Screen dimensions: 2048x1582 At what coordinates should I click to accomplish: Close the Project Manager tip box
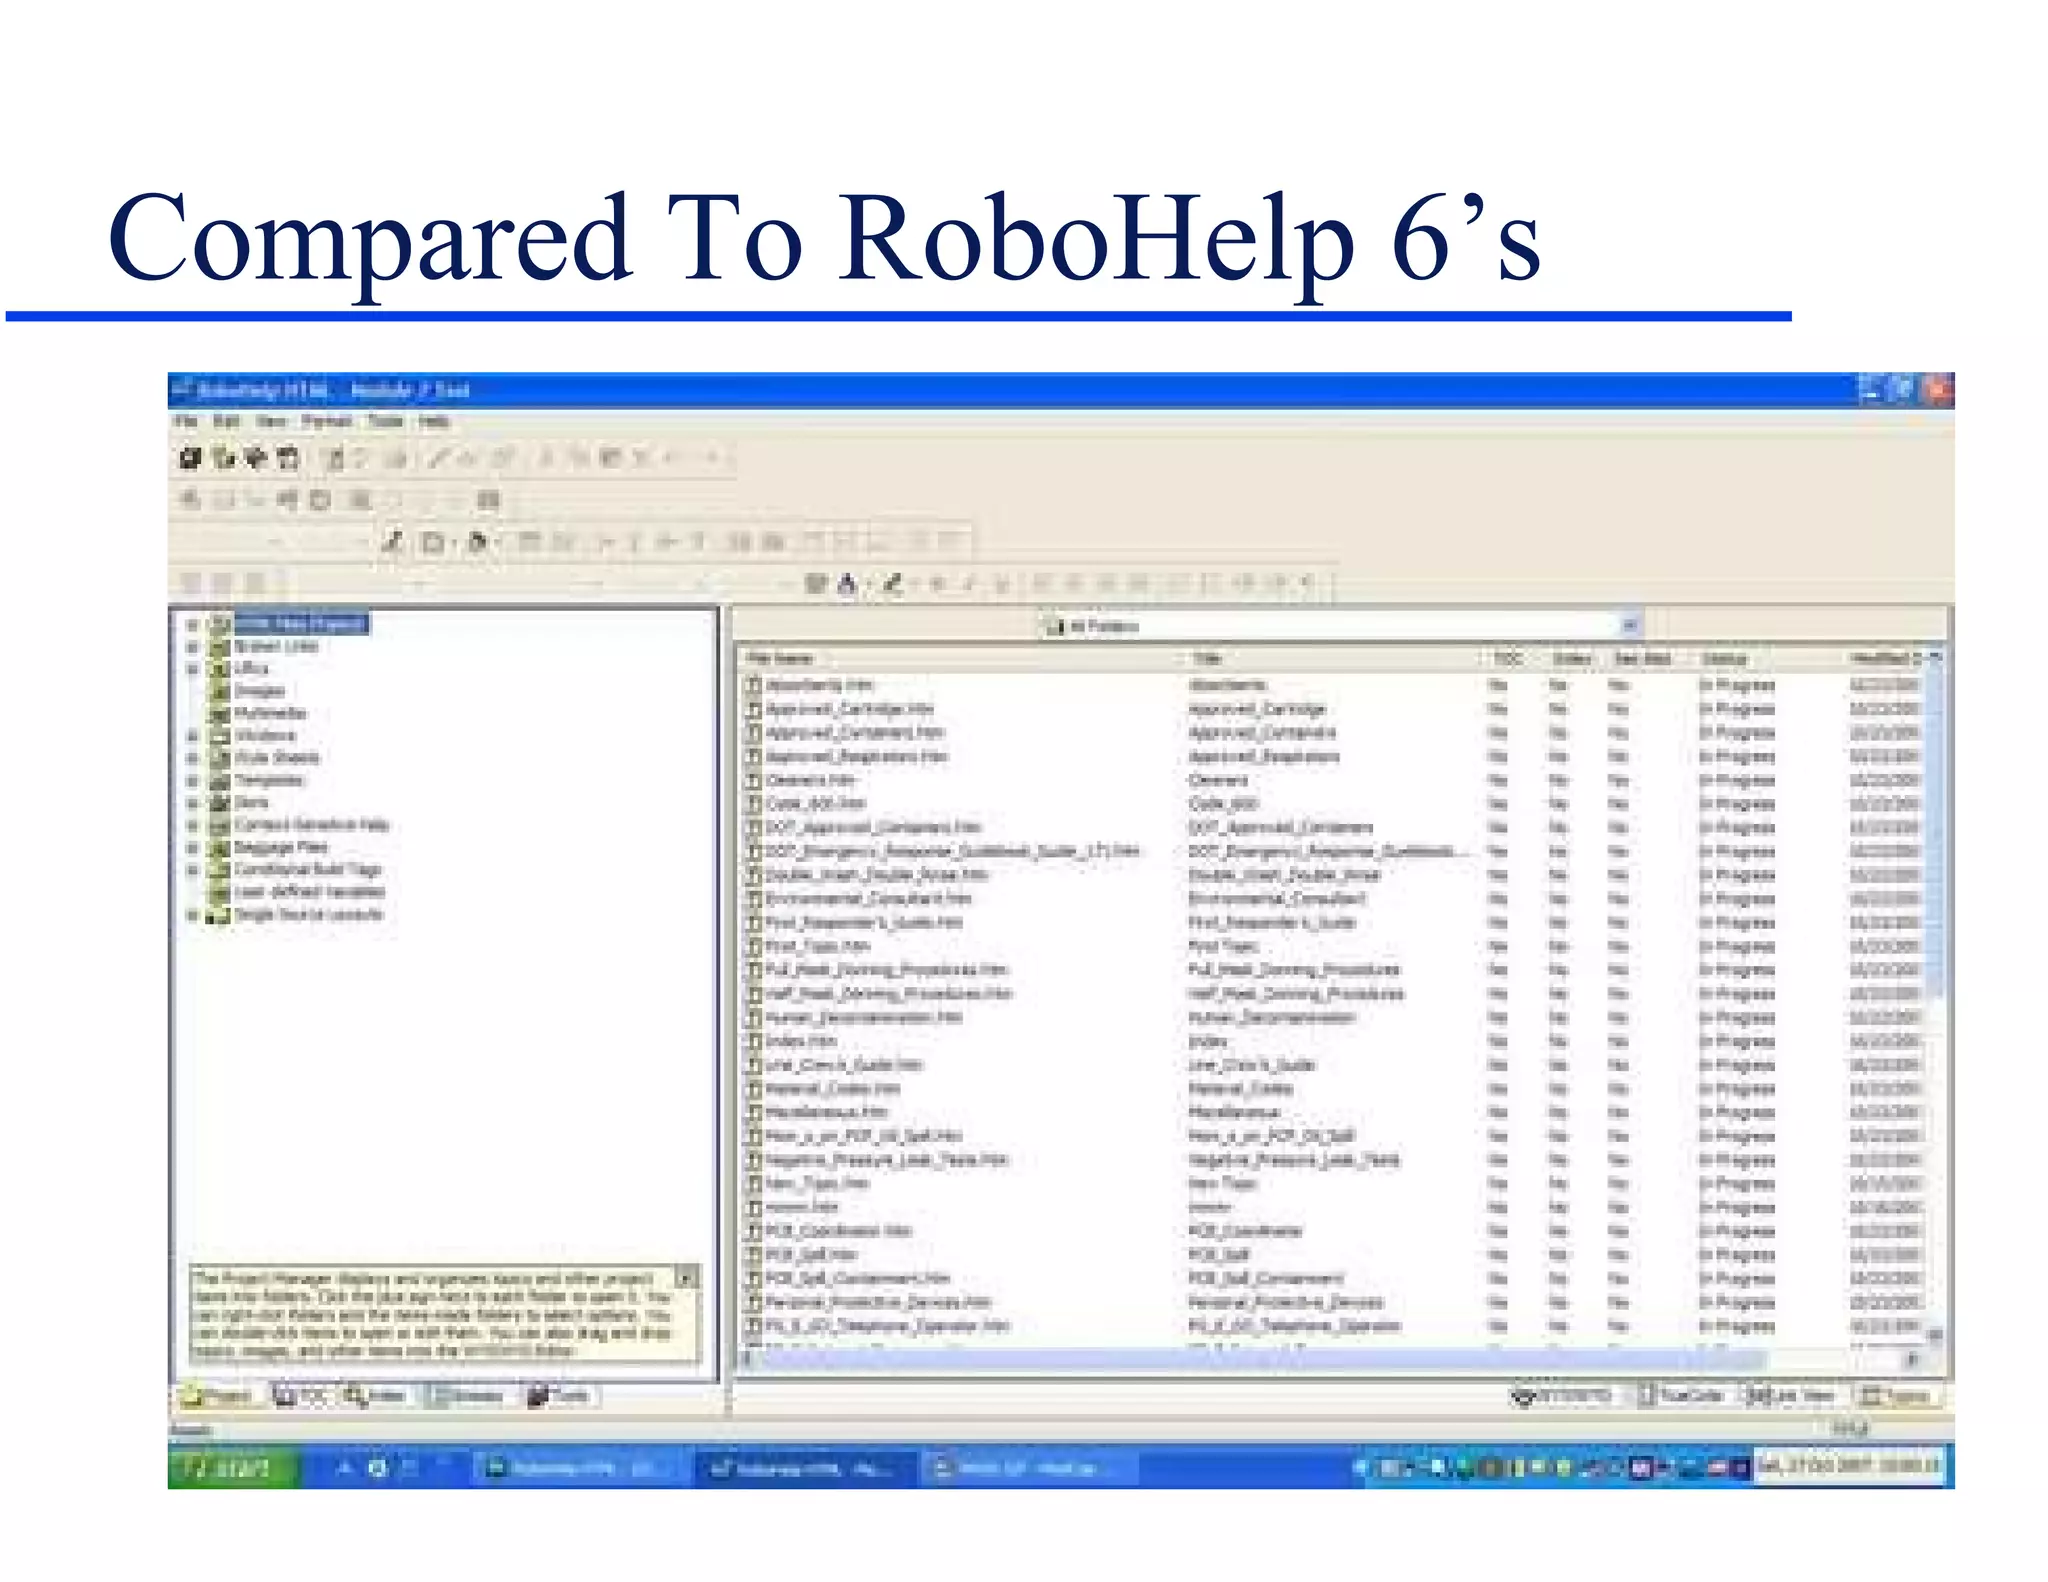tap(686, 1277)
